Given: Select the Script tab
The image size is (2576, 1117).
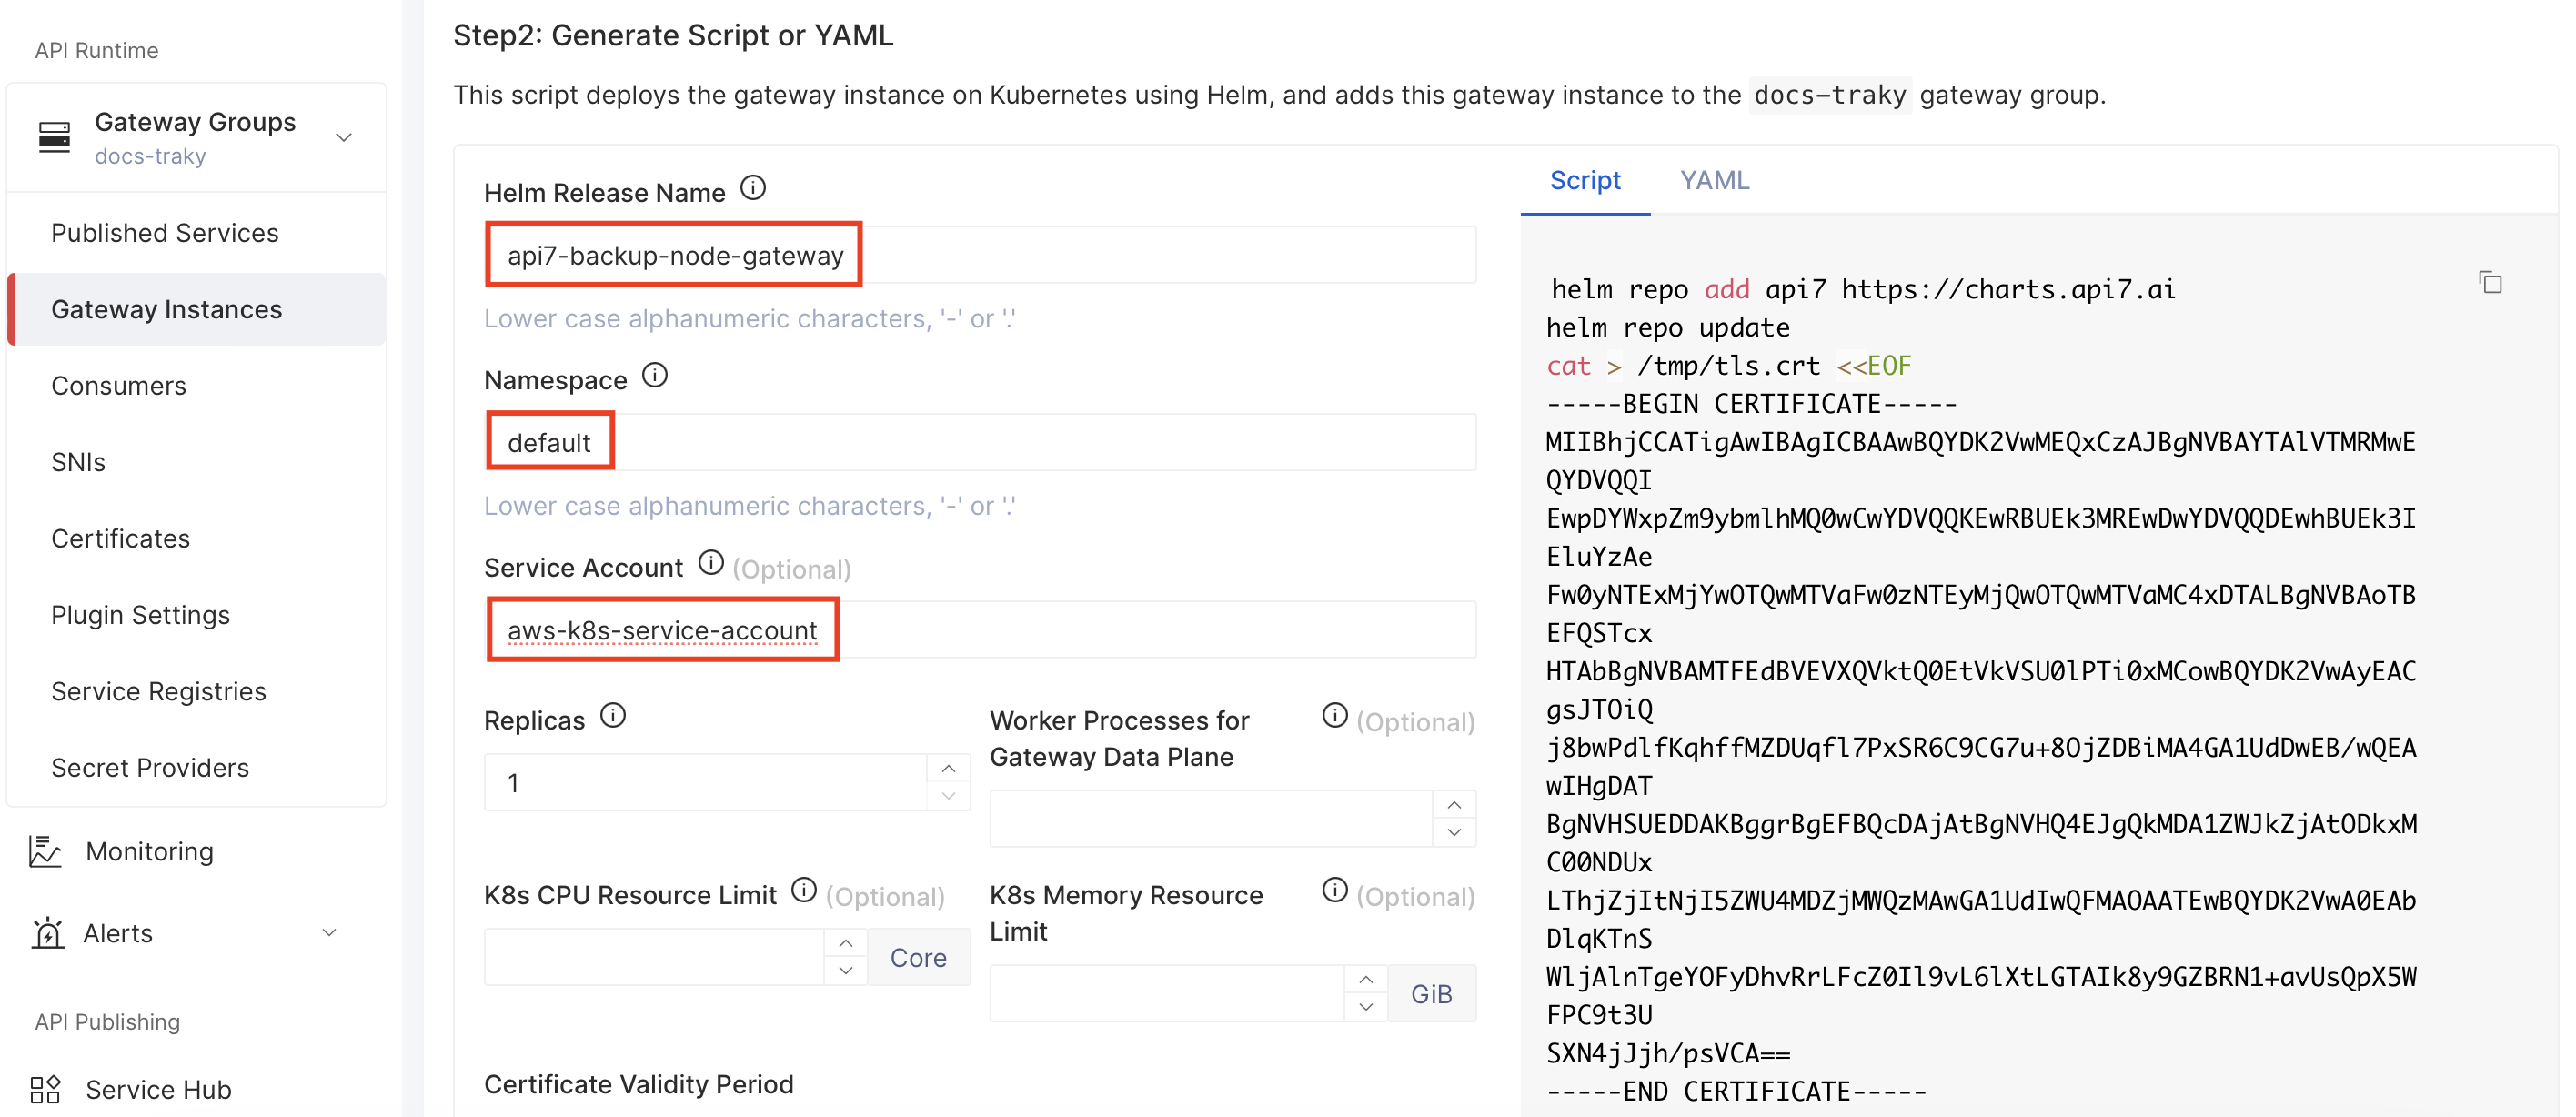Looking at the screenshot, I should 1585,180.
